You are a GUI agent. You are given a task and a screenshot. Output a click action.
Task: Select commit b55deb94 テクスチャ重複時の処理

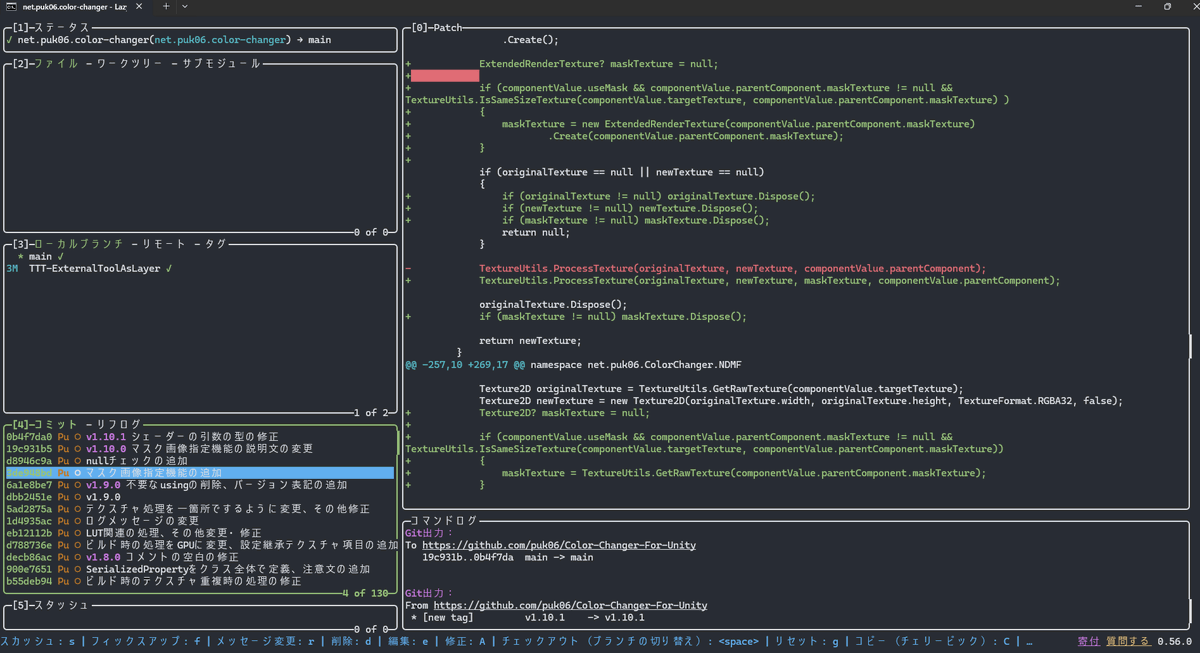pos(200,581)
